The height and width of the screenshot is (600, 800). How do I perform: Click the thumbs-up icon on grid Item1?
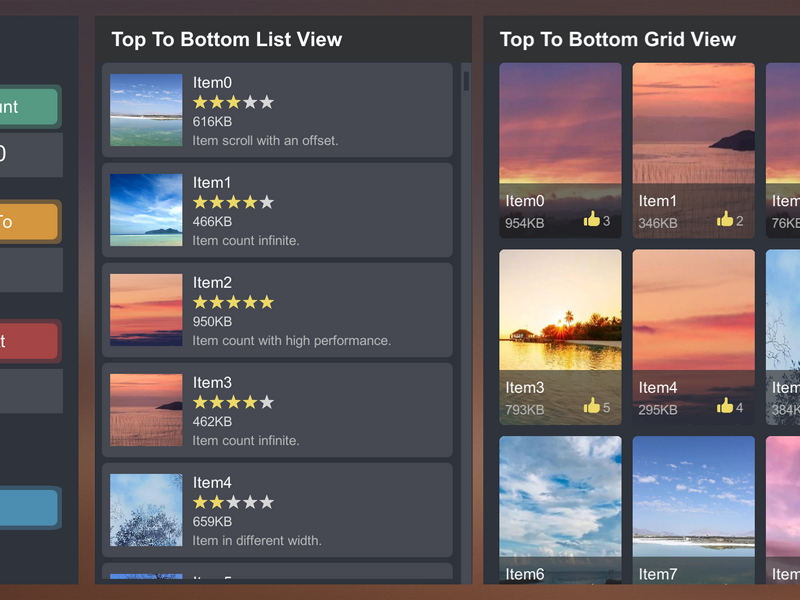[x=724, y=219]
